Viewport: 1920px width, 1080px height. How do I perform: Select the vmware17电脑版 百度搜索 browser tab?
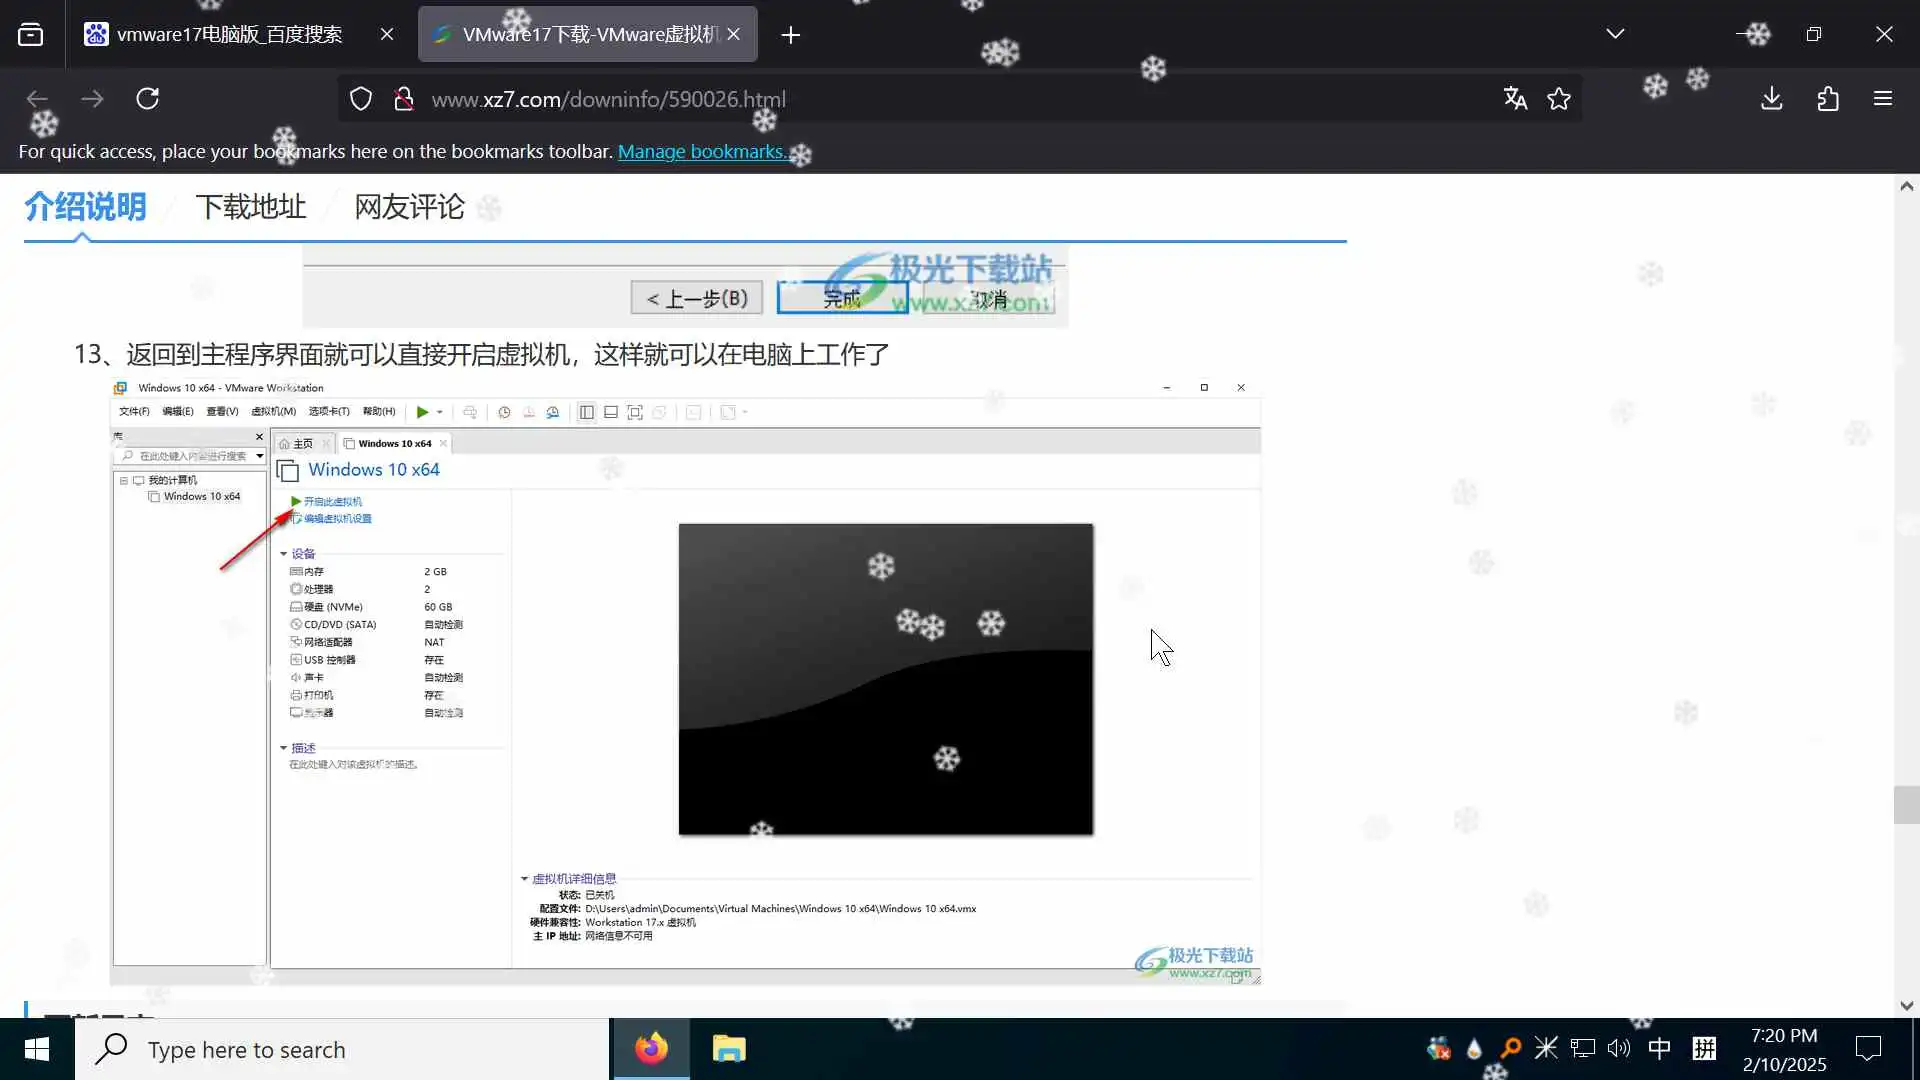click(x=229, y=35)
